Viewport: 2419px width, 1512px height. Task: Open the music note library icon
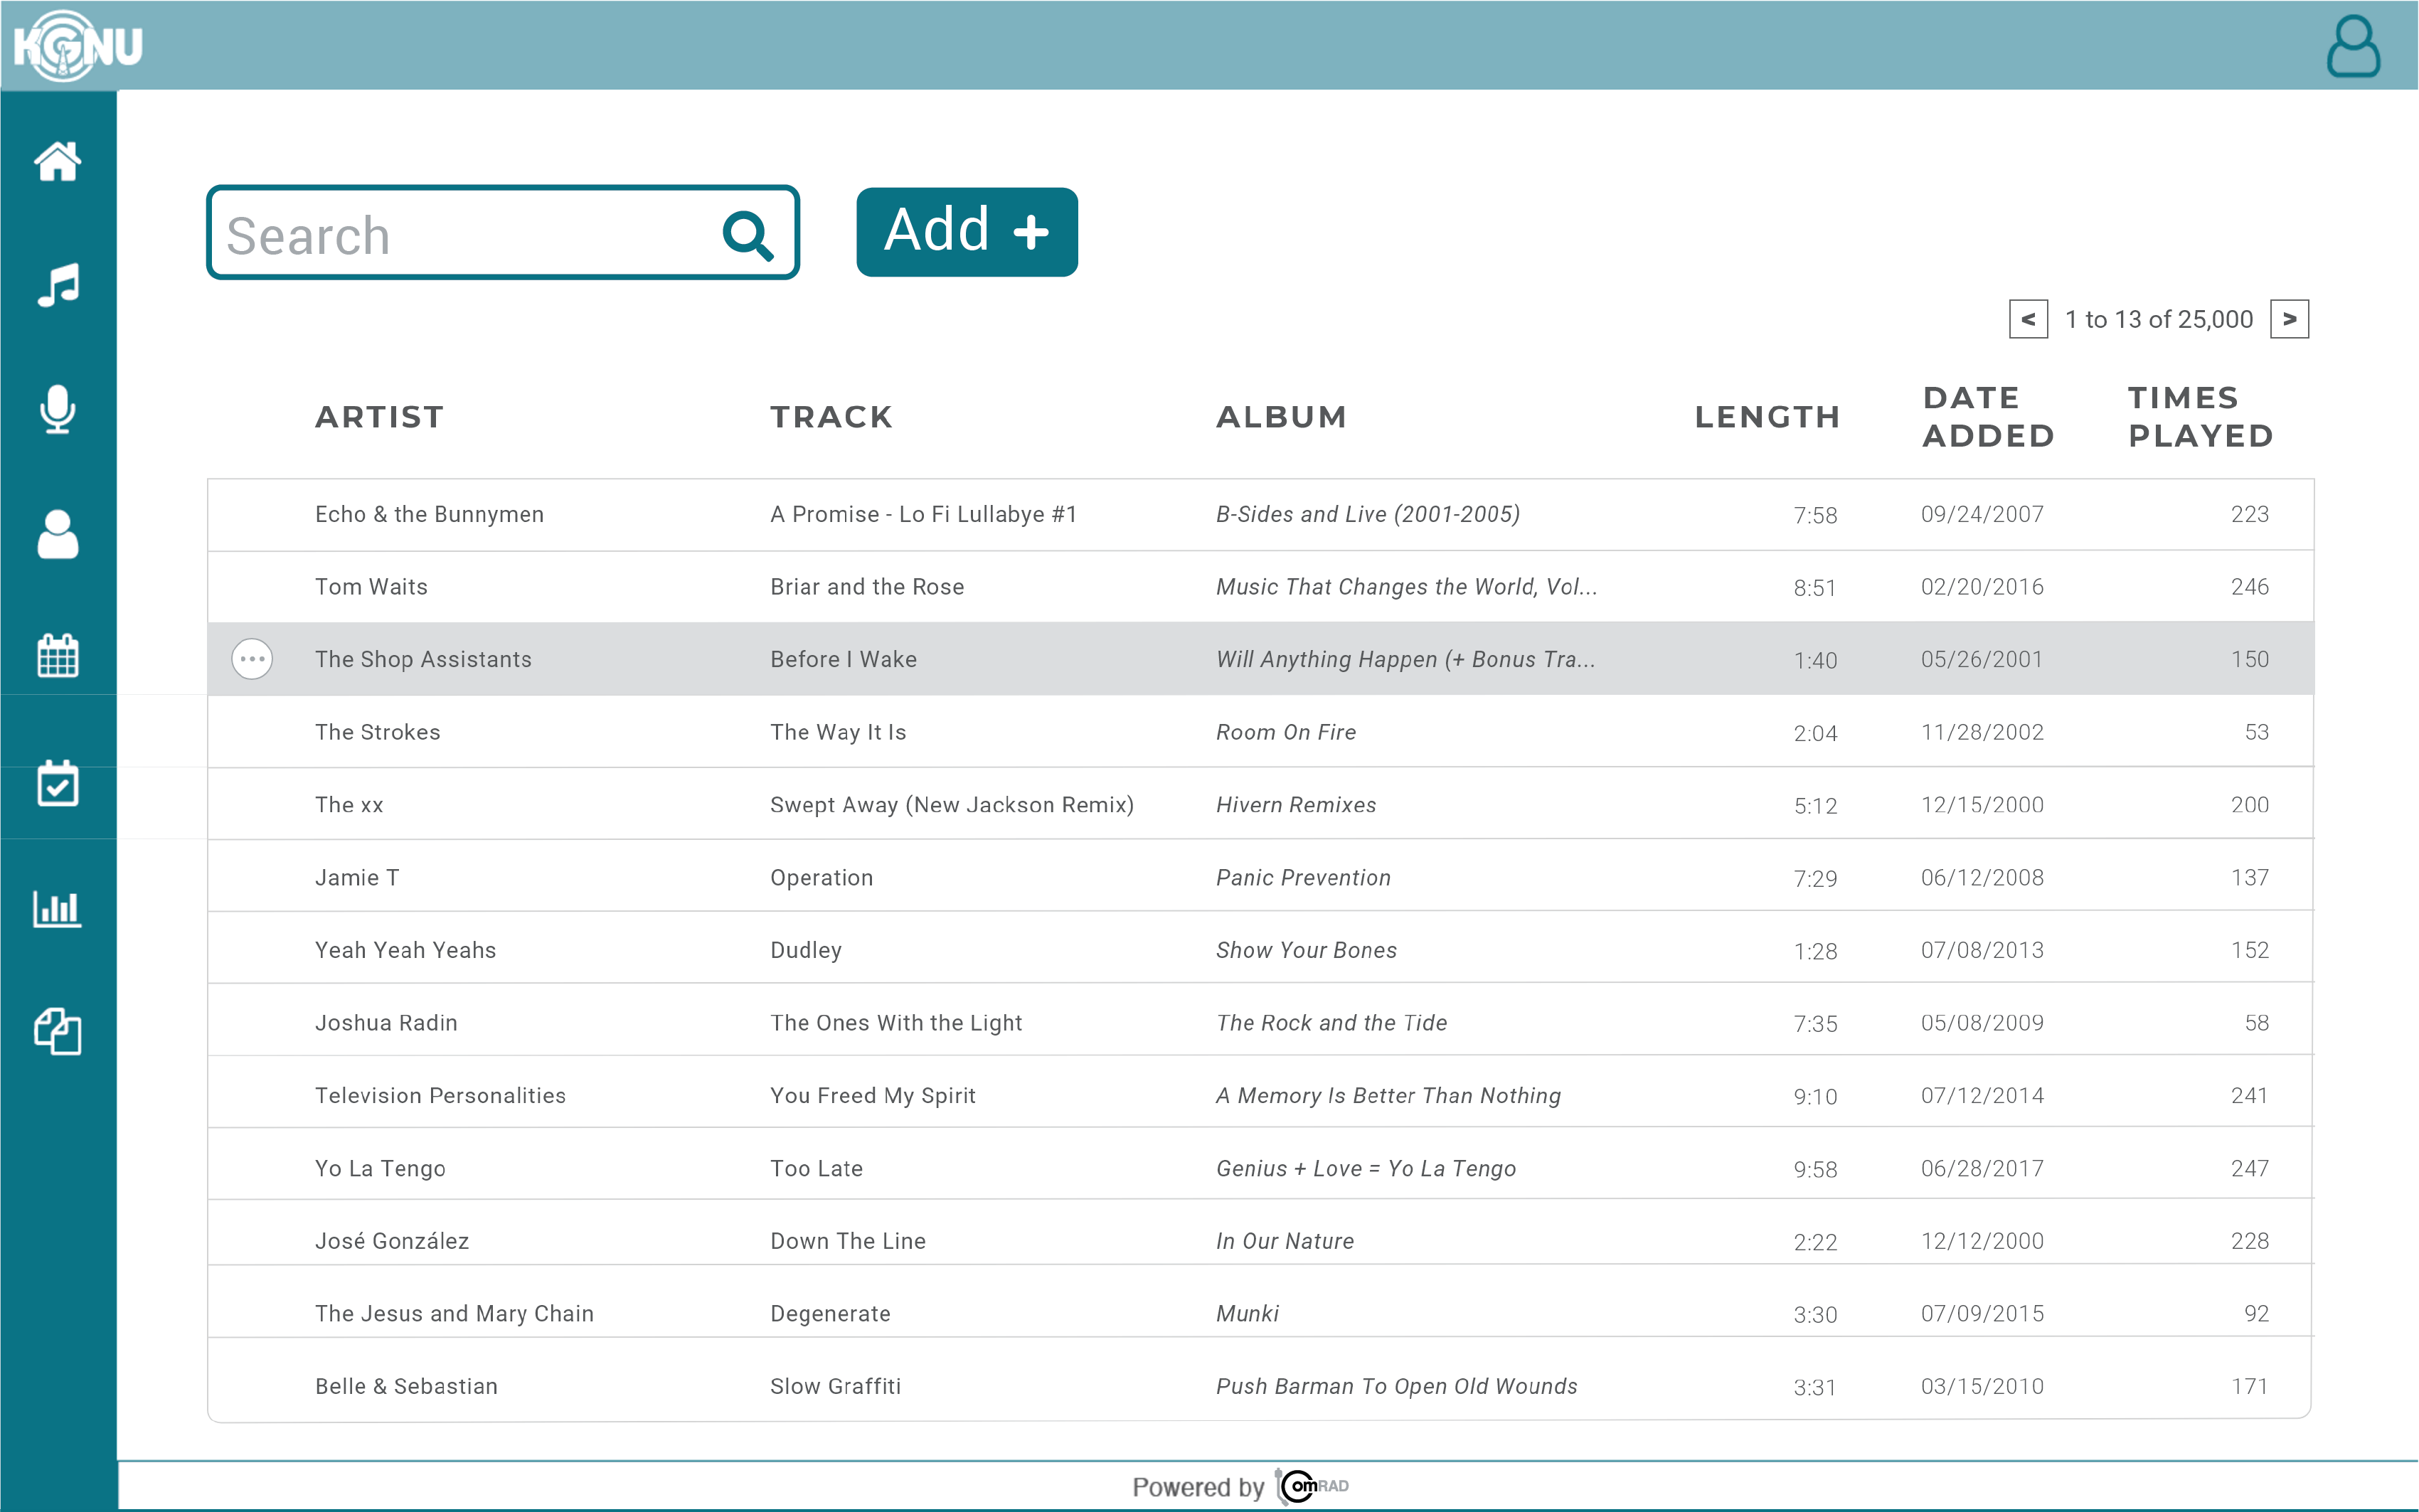[58, 286]
